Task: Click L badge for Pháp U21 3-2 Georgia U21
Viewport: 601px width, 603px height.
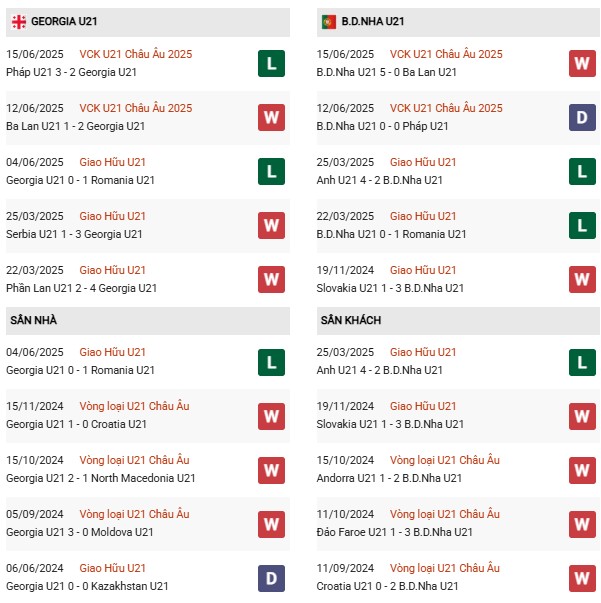Action: [271, 63]
